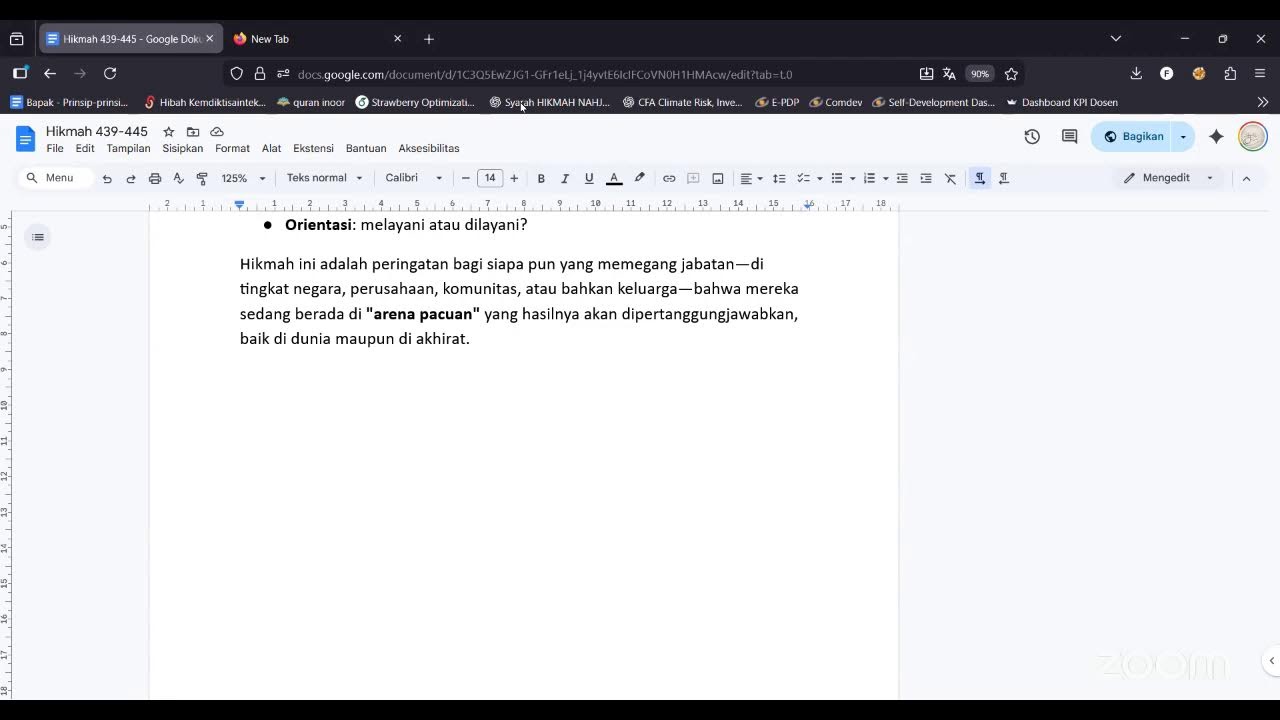Open the text color picker

coord(614,178)
